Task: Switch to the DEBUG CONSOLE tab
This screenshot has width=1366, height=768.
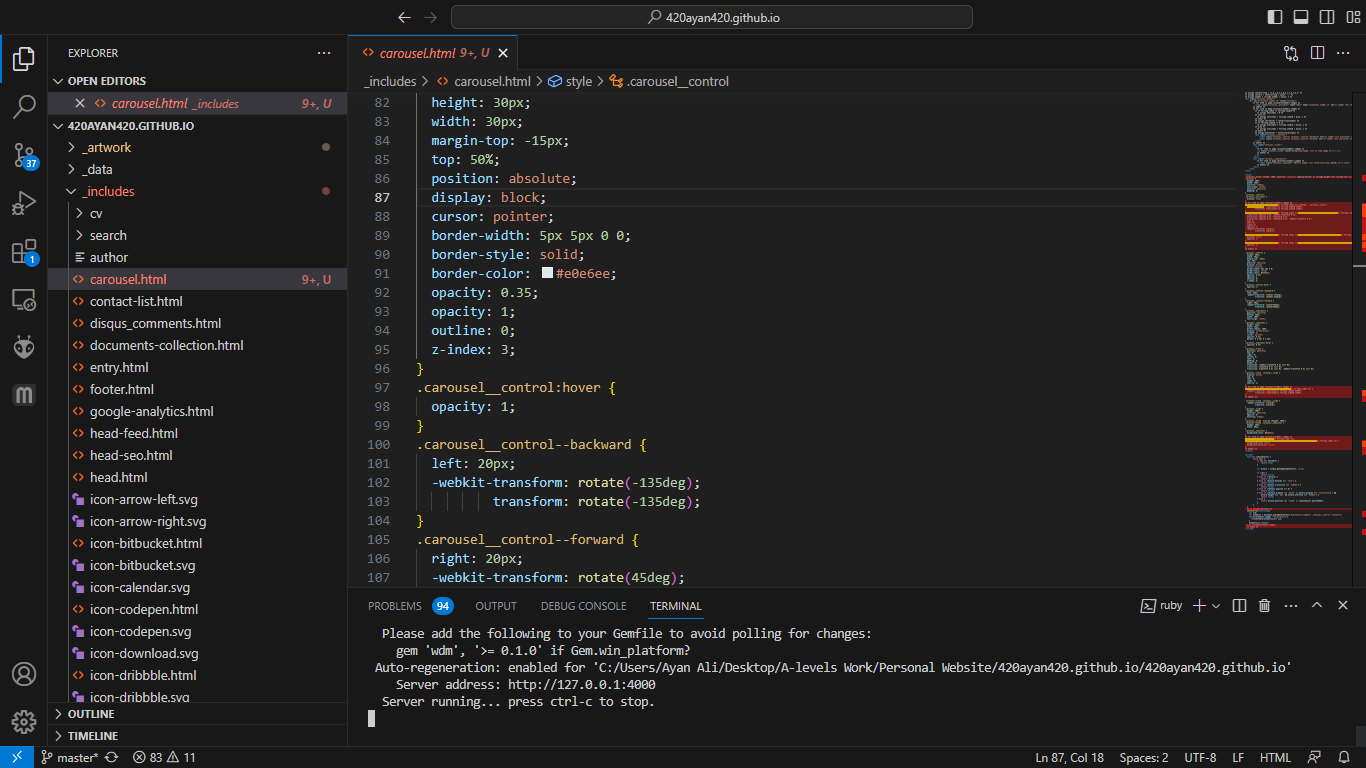Action: click(583, 606)
